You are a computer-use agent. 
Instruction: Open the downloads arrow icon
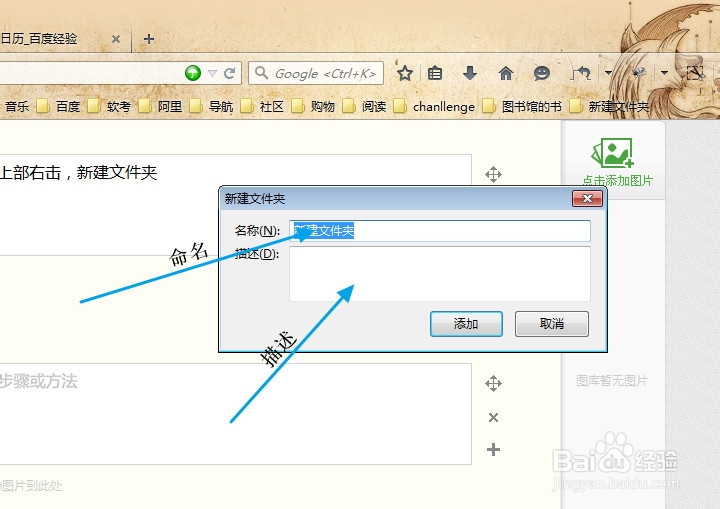pyautogui.click(x=470, y=73)
